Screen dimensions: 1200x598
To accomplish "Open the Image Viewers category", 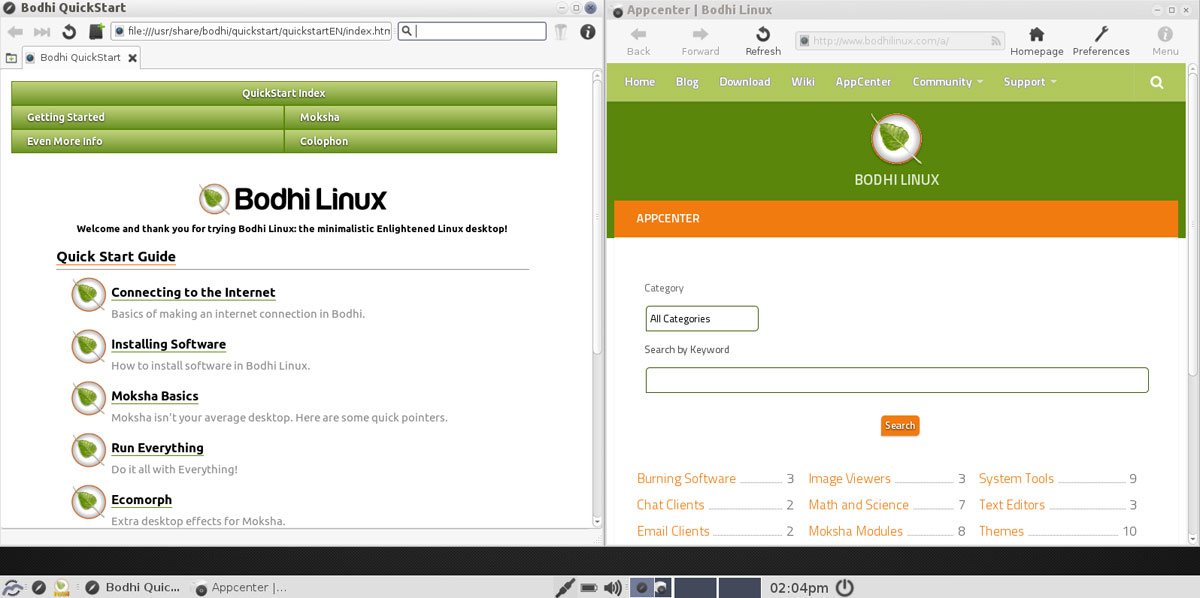I will (x=849, y=479).
